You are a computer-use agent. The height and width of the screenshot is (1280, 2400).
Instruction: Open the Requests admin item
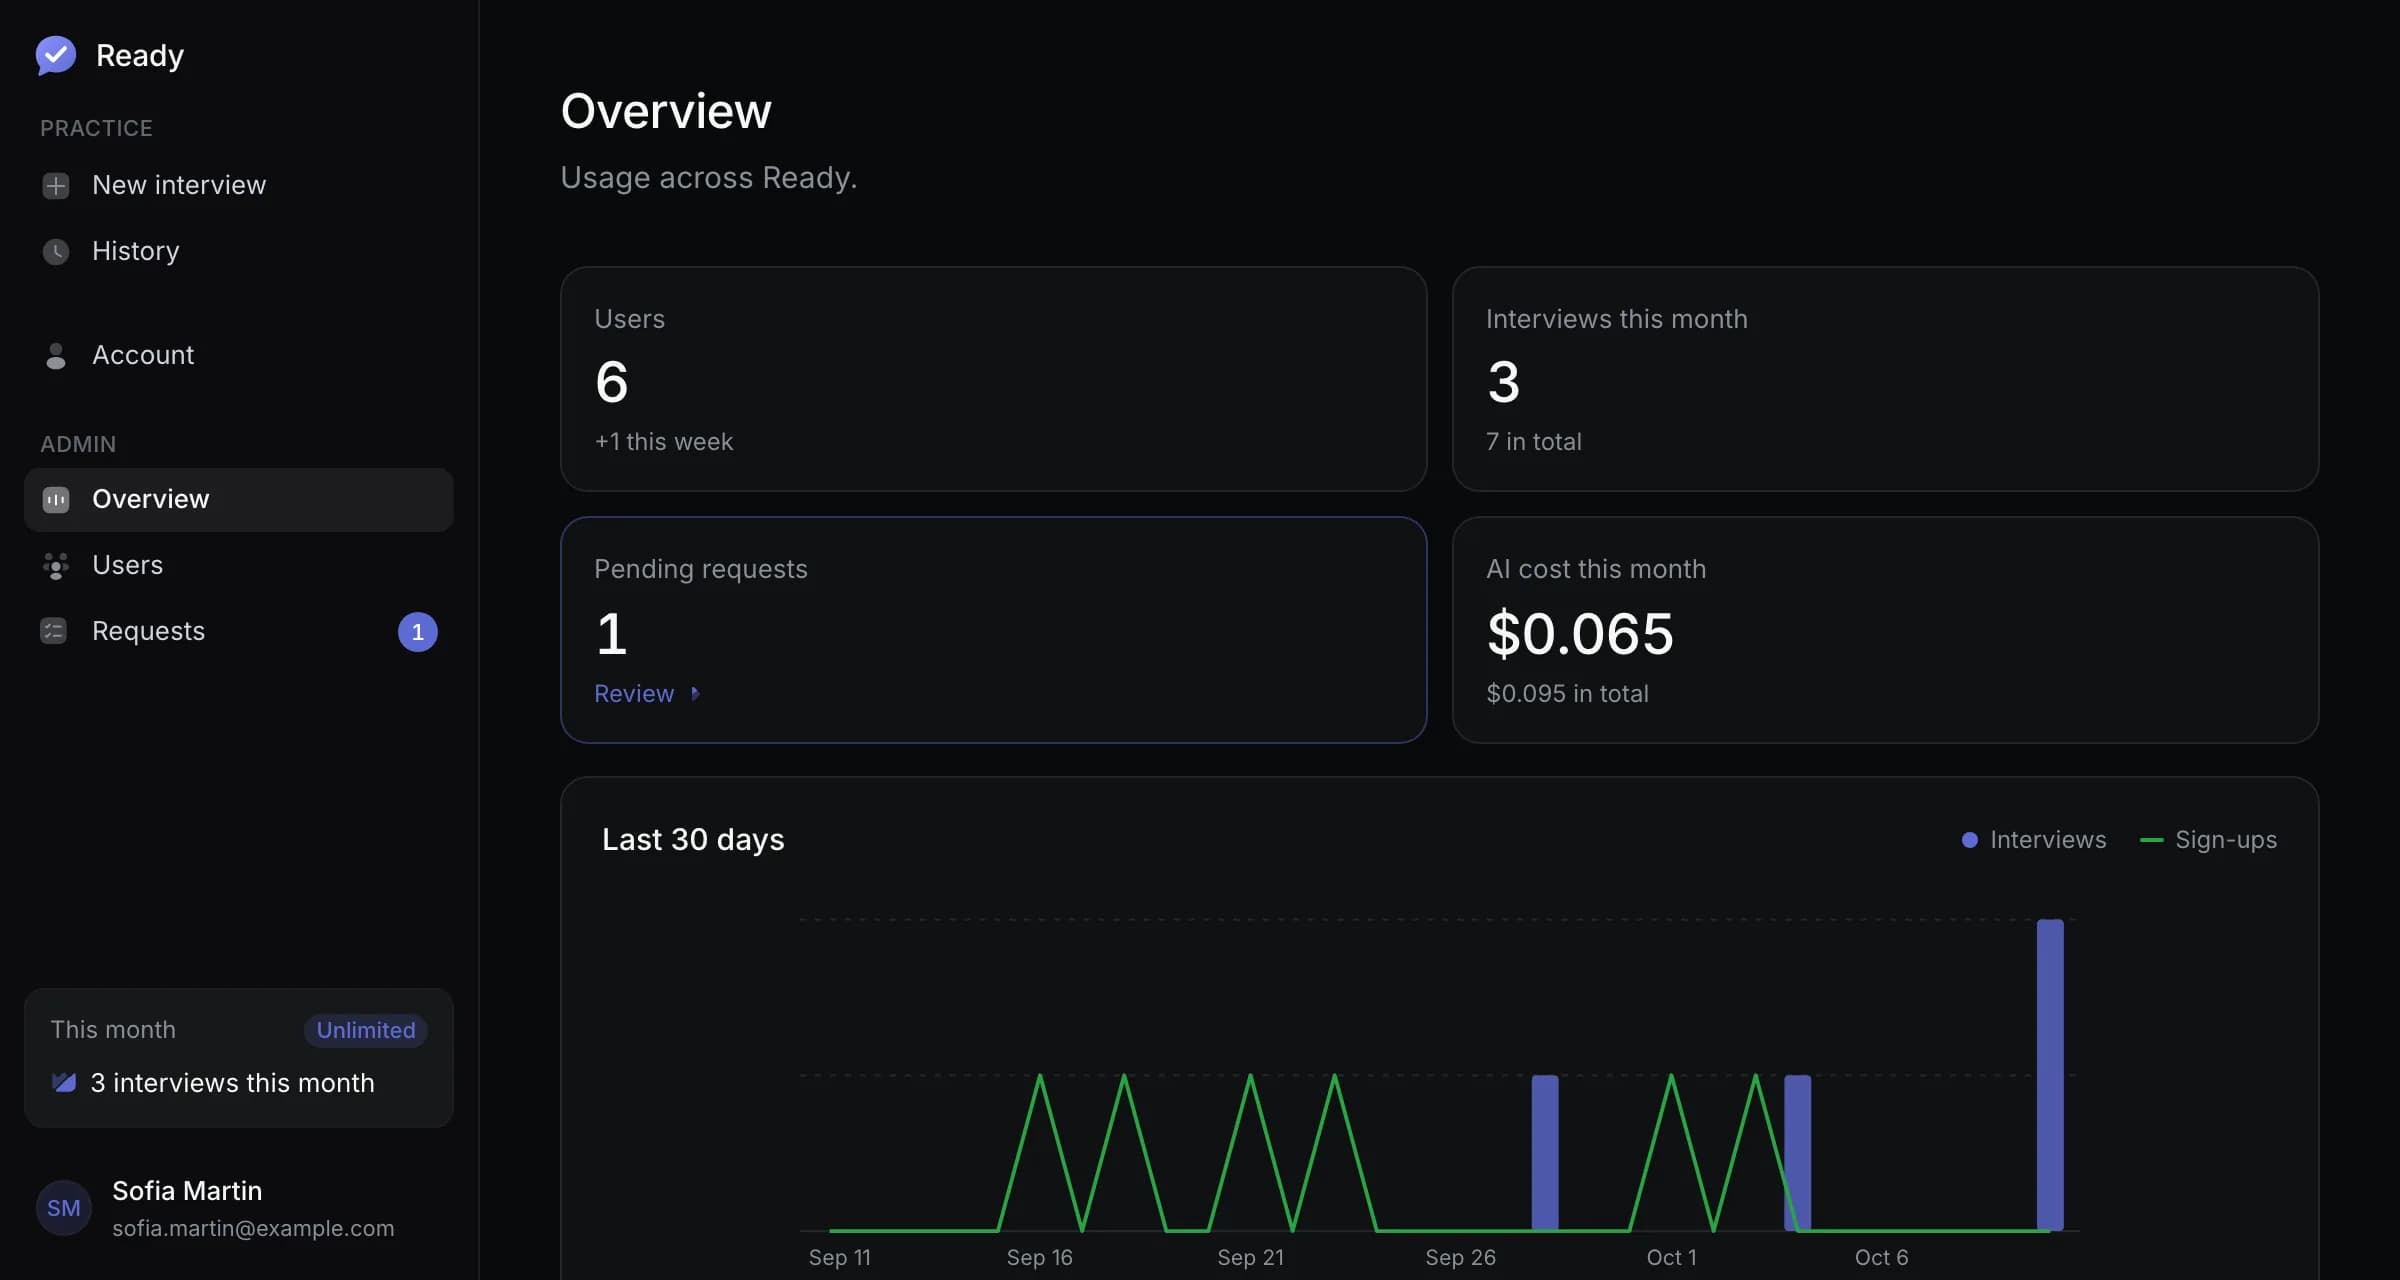239,631
